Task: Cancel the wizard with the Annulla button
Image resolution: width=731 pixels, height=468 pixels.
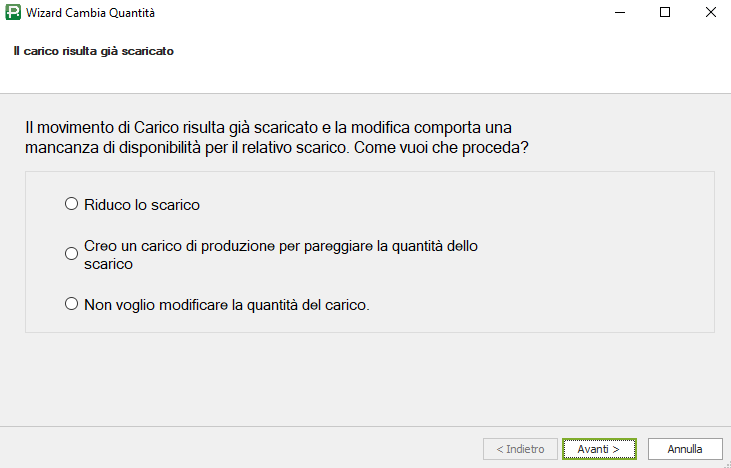Action: (x=685, y=449)
